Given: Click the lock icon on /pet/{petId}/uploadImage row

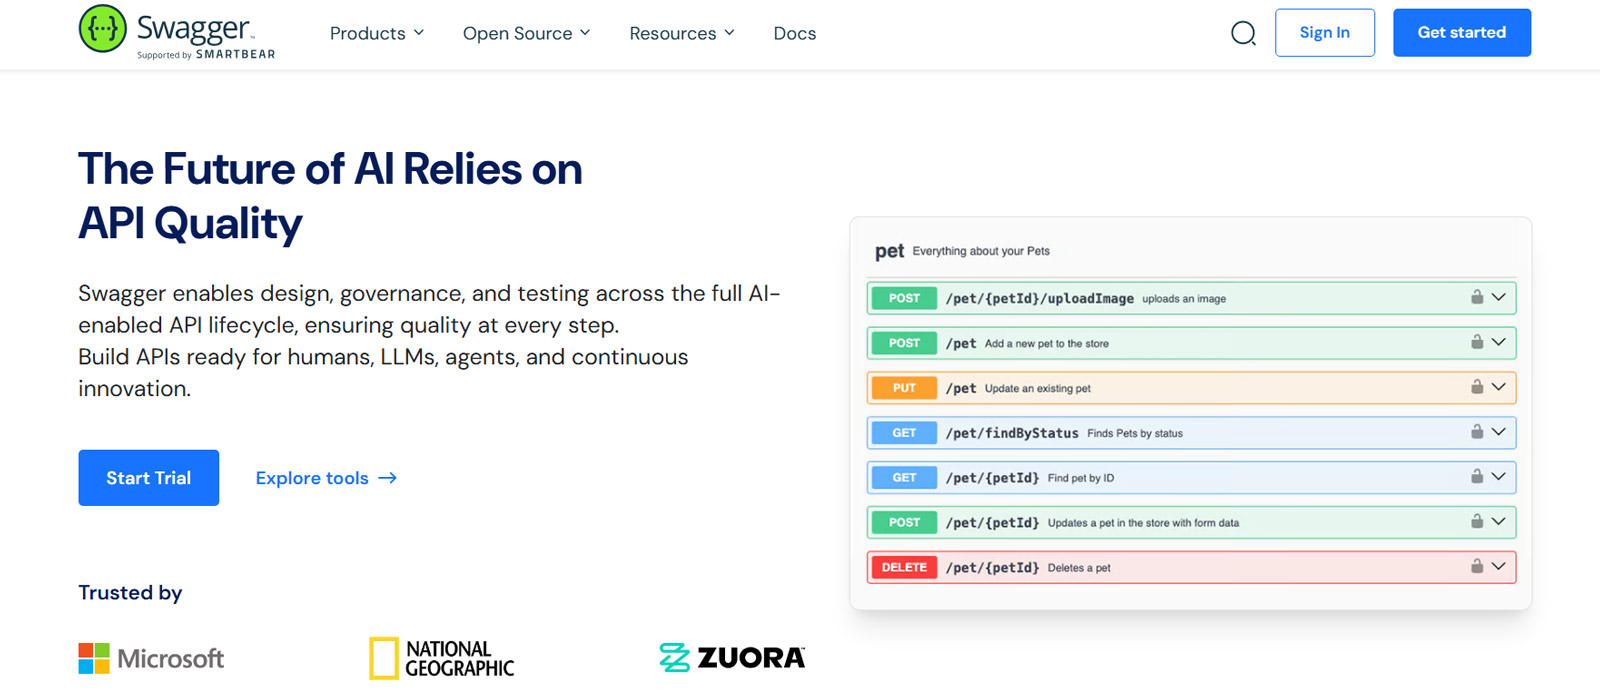Looking at the screenshot, I should click(x=1477, y=297).
